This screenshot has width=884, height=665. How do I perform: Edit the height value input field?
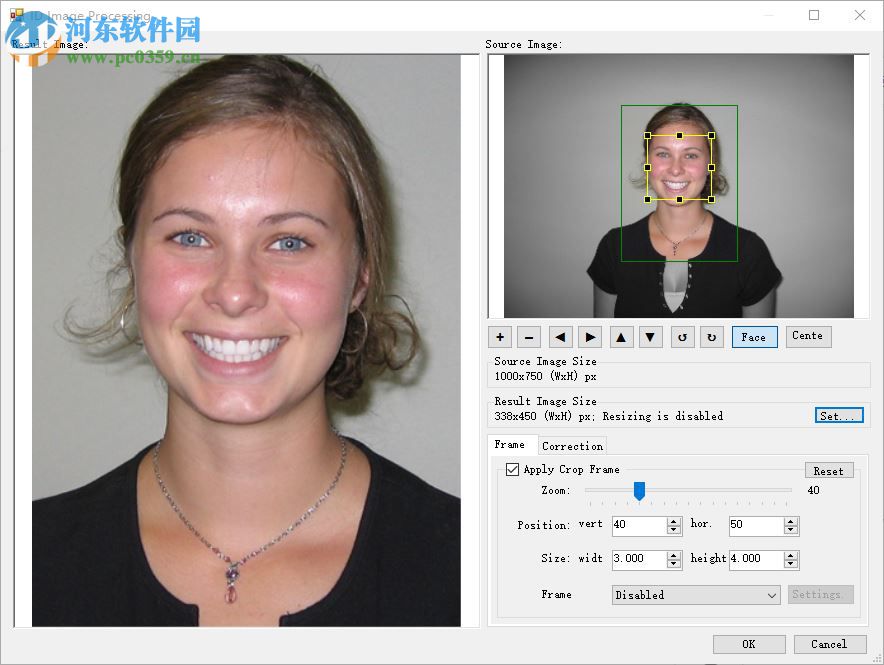(x=755, y=560)
